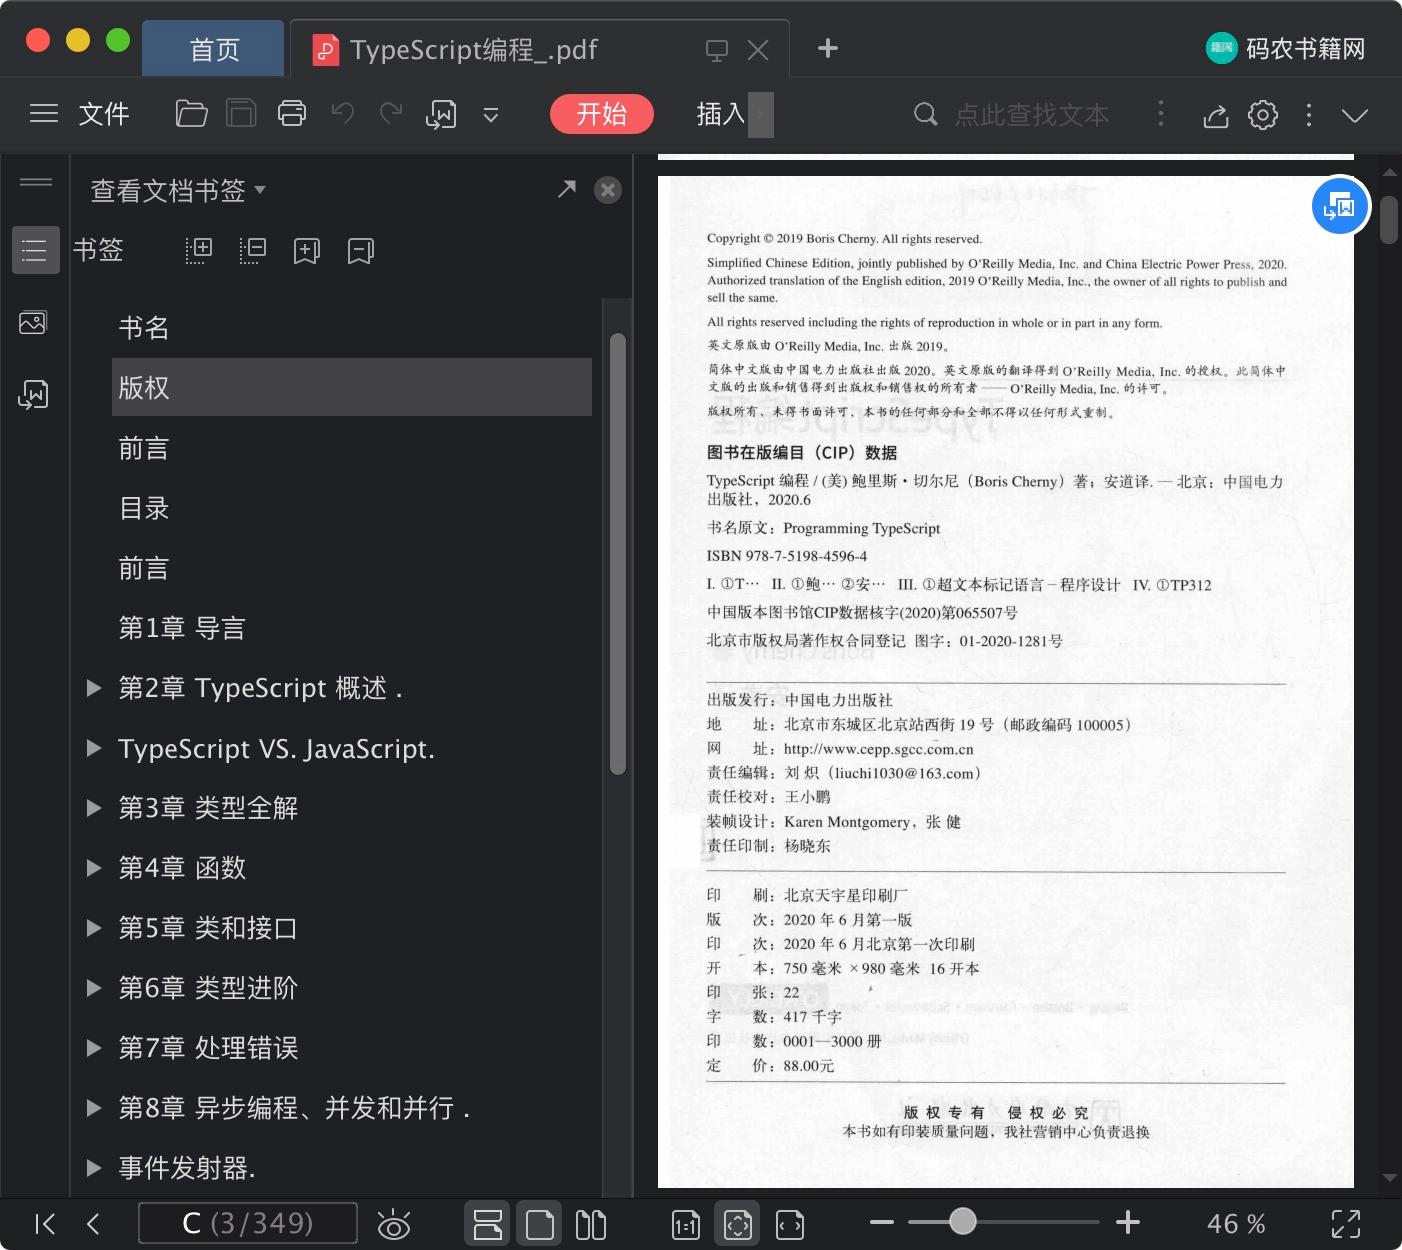Viewport: 1402px width, 1250px height.
Task: Click the 点此查找文本 search field
Action: [1032, 115]
